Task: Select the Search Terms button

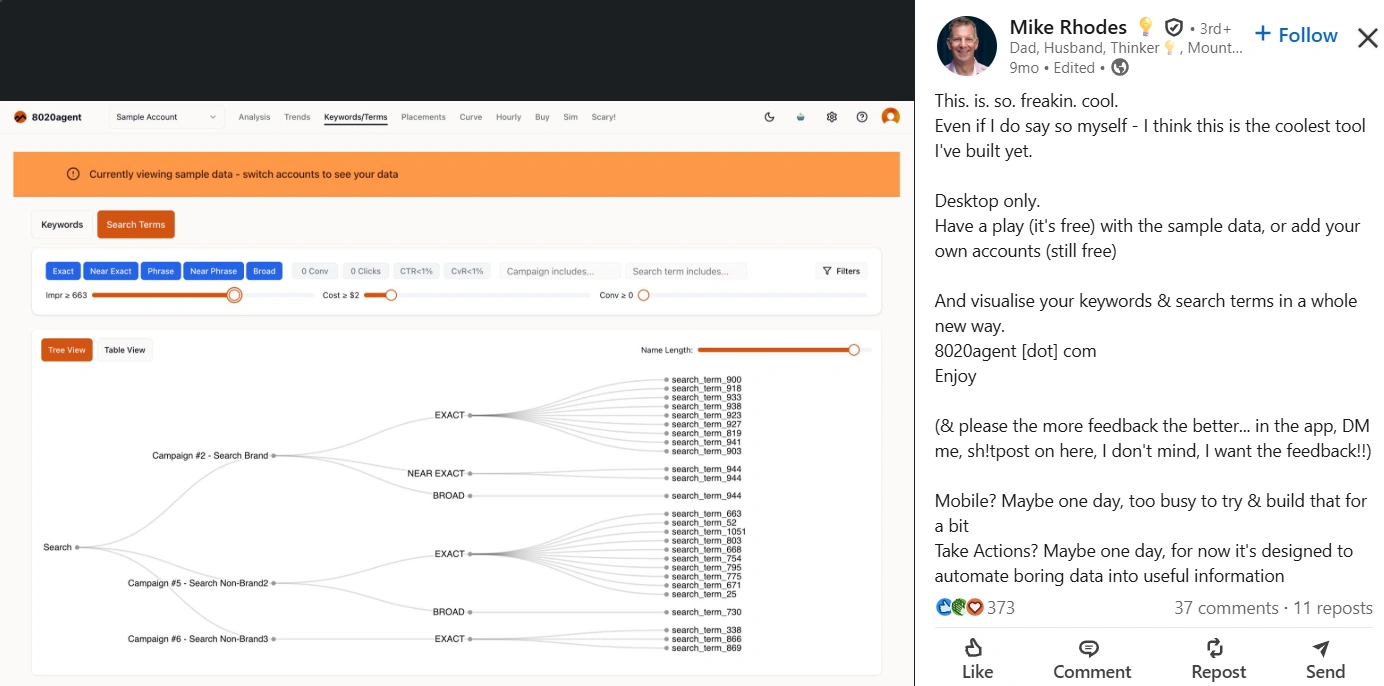Action: click(x=136, y=224)
